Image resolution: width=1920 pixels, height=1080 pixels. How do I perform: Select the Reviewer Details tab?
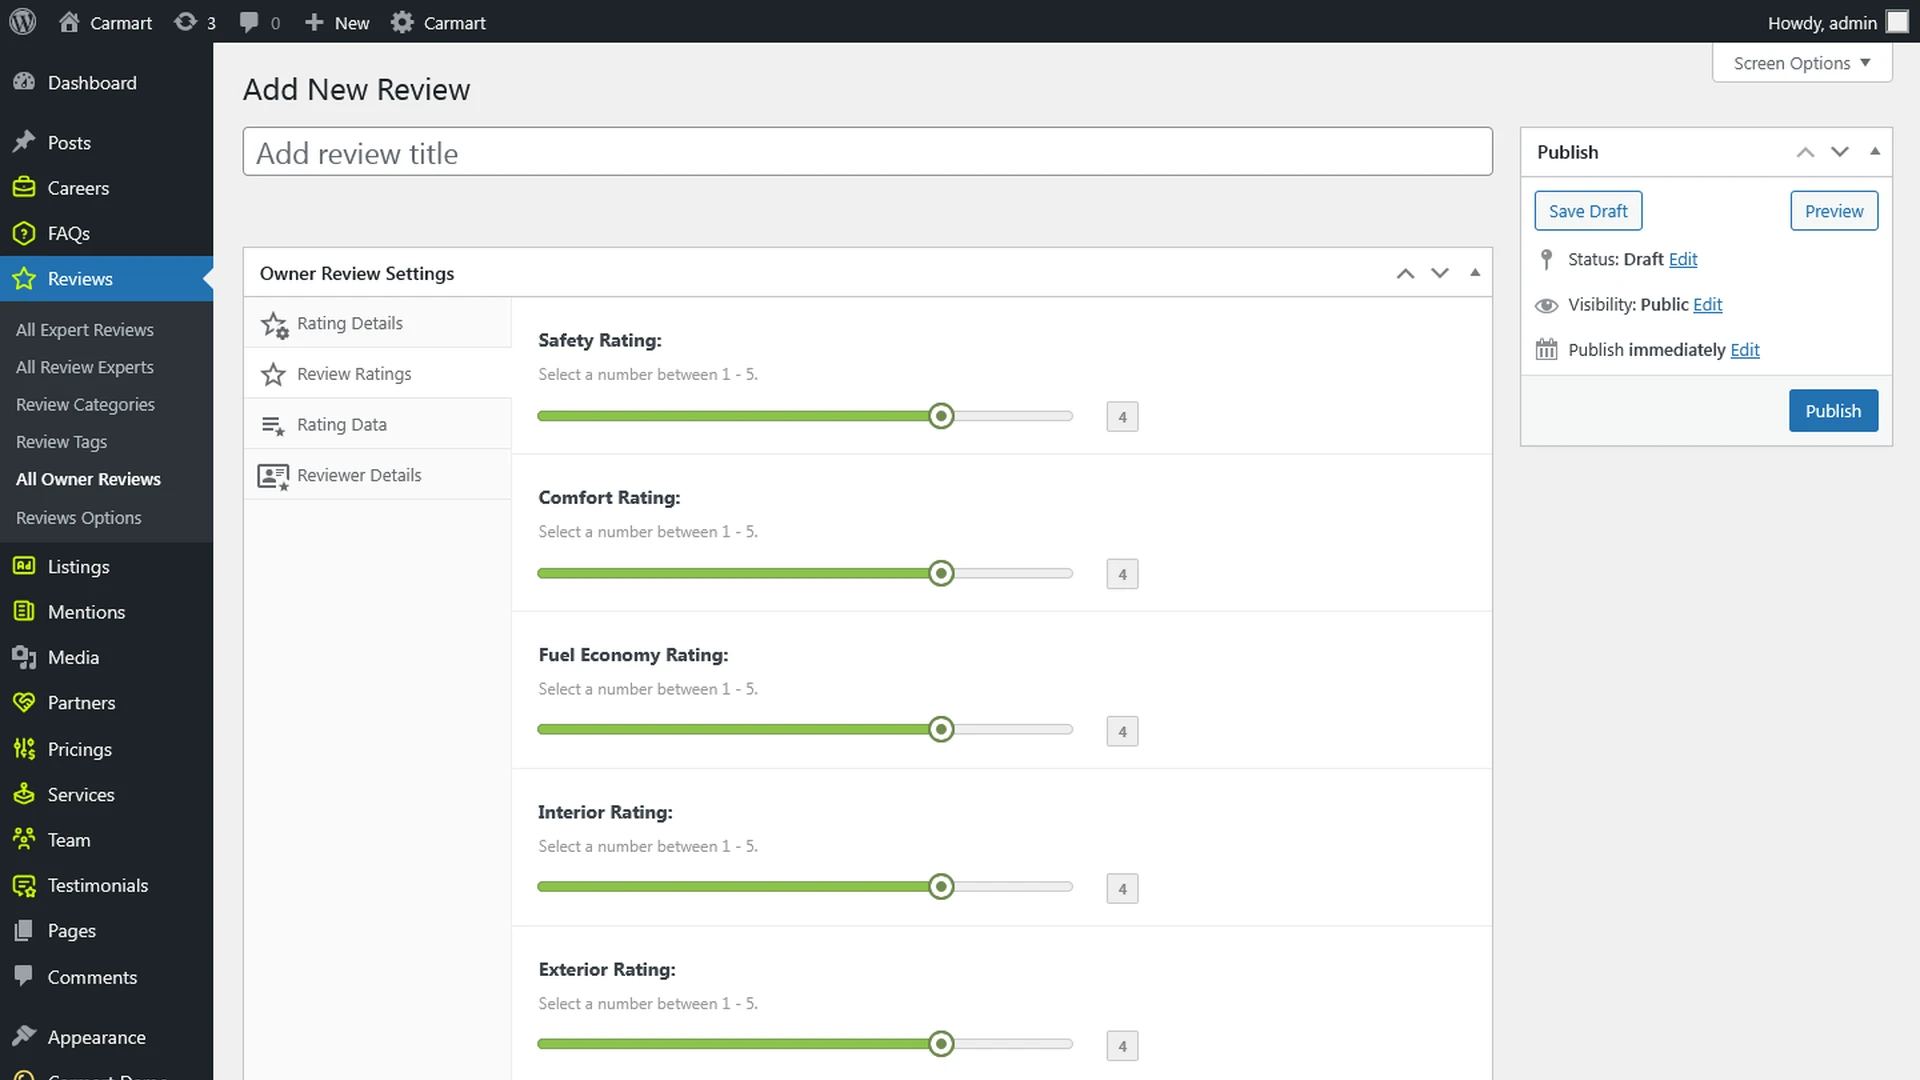[x=377, y=475]
